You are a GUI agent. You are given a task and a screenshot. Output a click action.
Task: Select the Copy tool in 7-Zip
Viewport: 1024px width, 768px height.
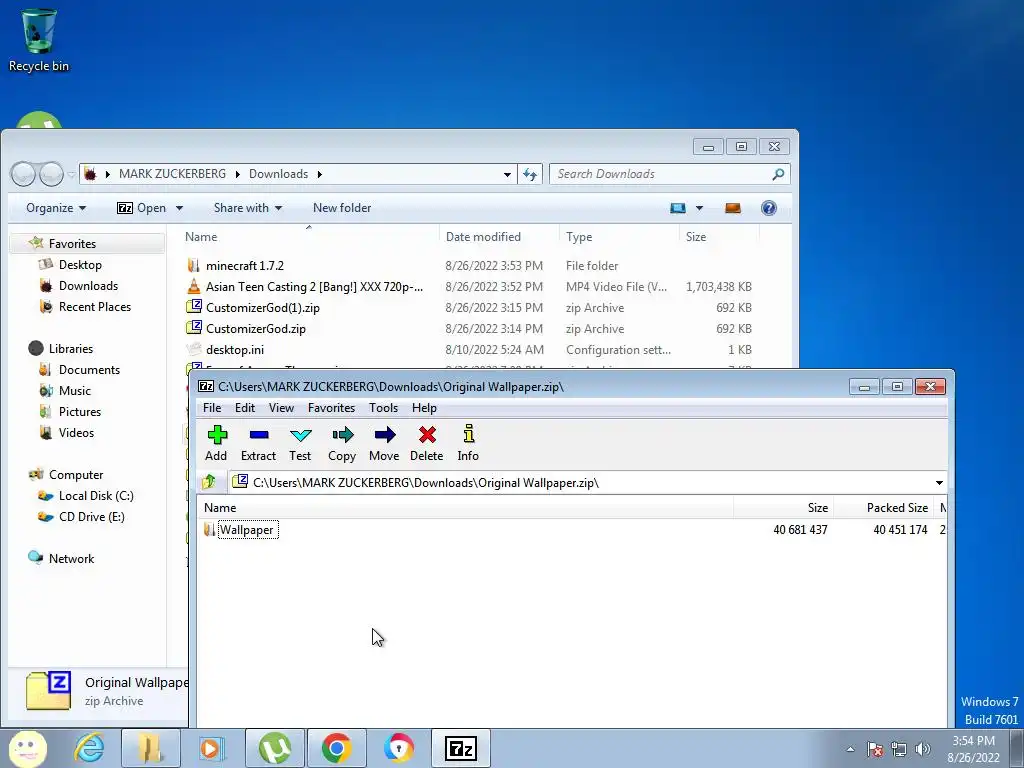(342, 443)
